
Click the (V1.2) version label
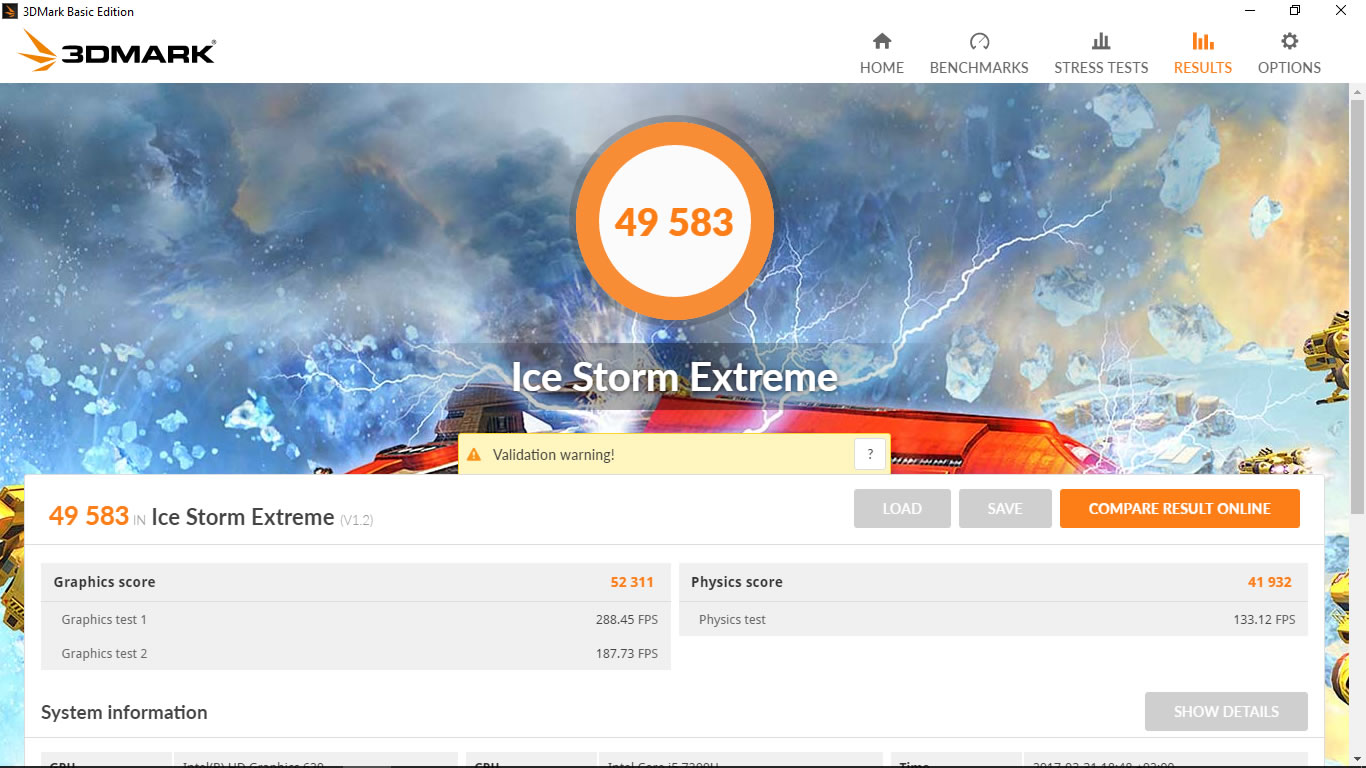(x=357, y=520)
